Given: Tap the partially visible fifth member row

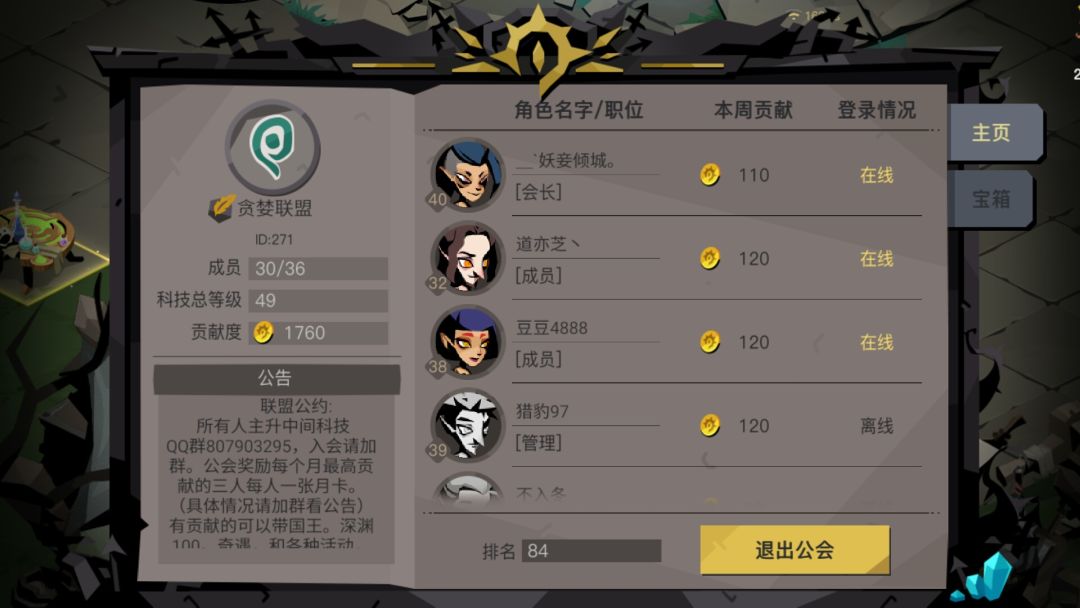Looking at the screenshot, I should point(676,491).
